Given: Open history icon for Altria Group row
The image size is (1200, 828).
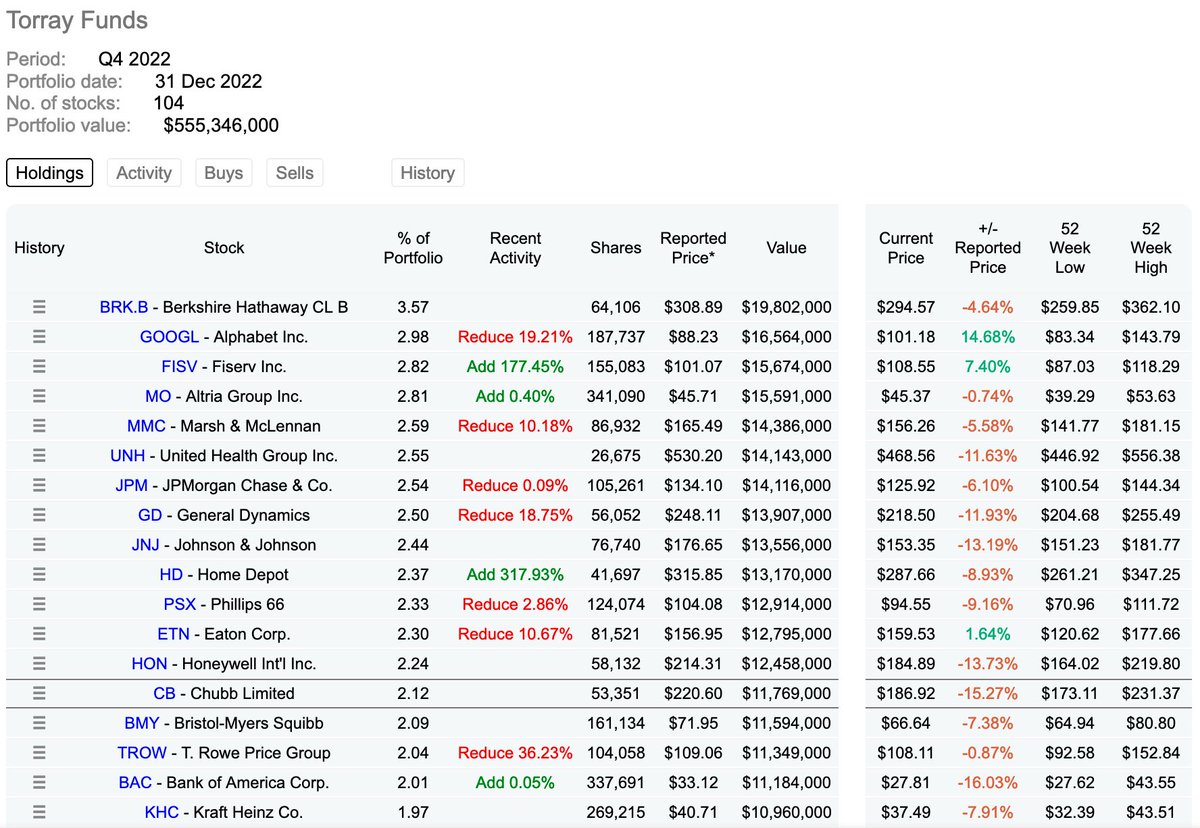Looking at the screenshot, I should pos(39,396).
